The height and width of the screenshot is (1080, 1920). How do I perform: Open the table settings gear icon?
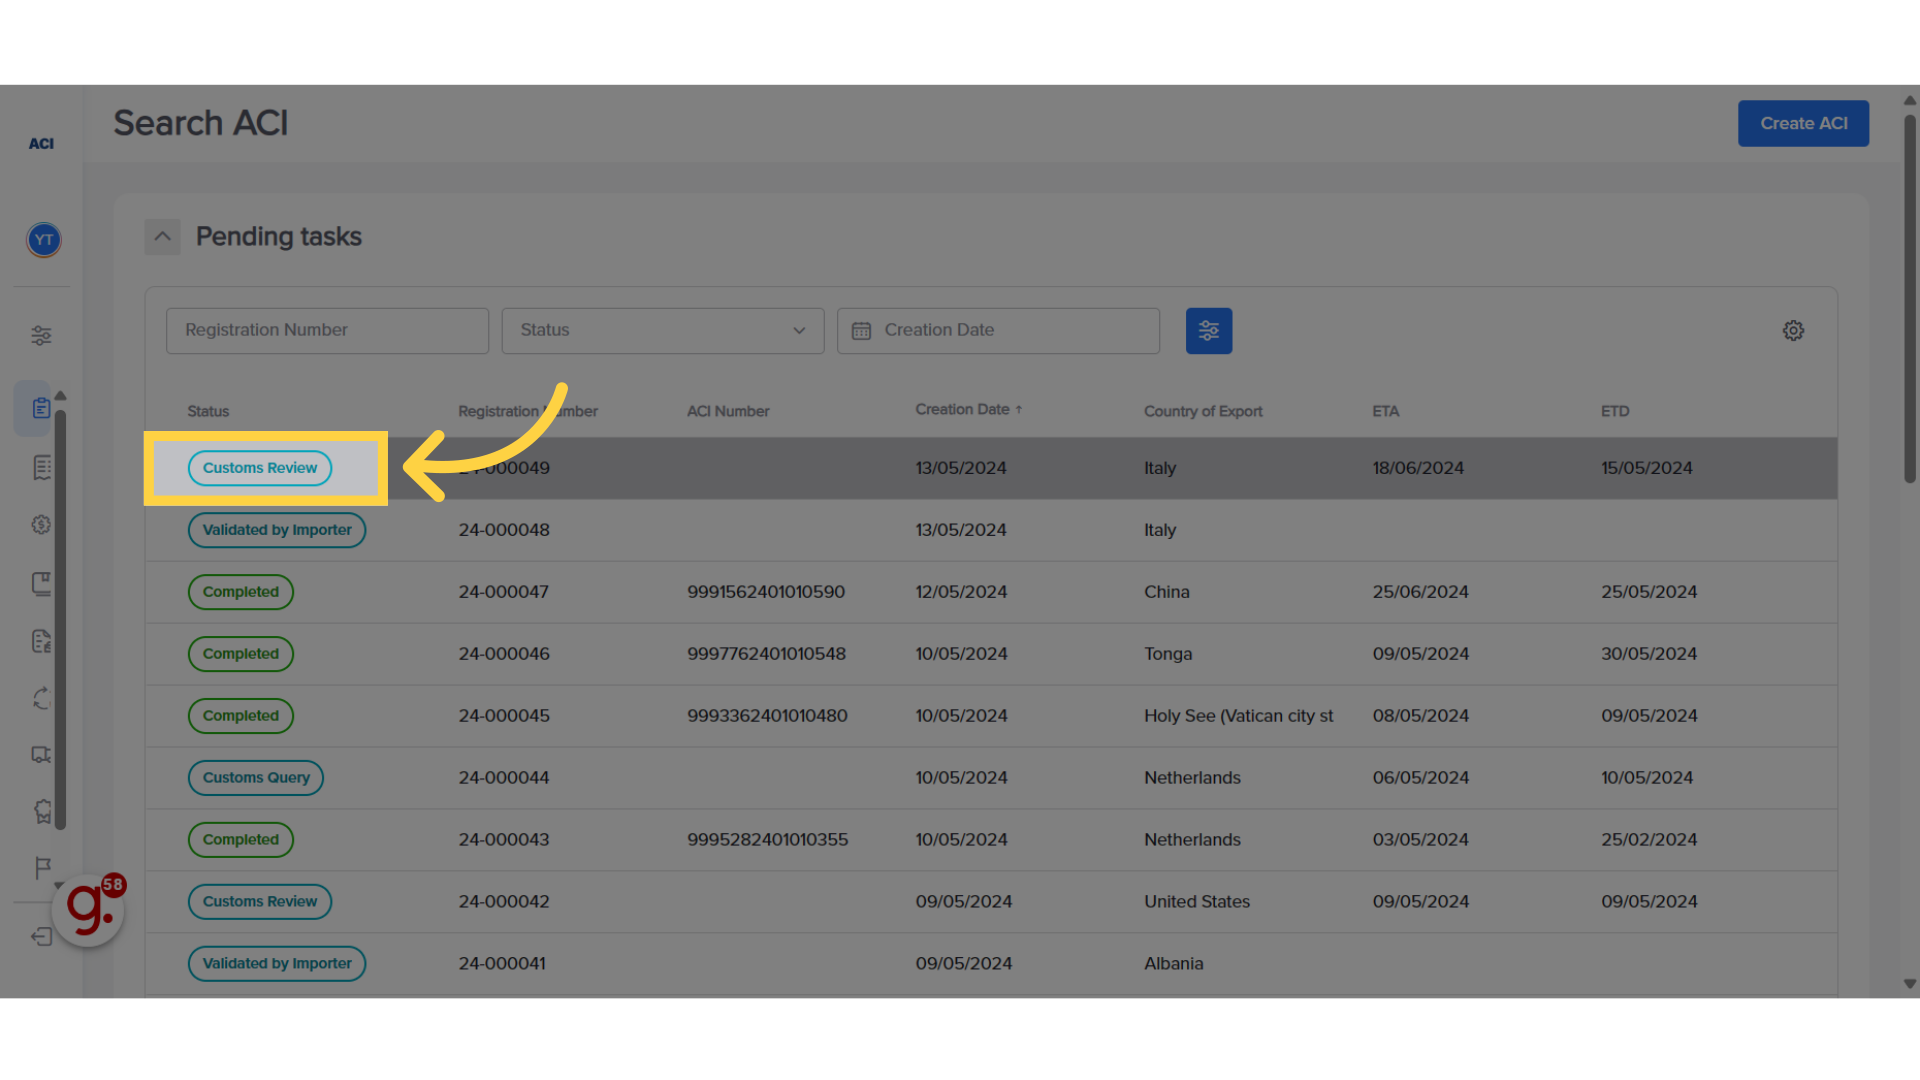1793,330
